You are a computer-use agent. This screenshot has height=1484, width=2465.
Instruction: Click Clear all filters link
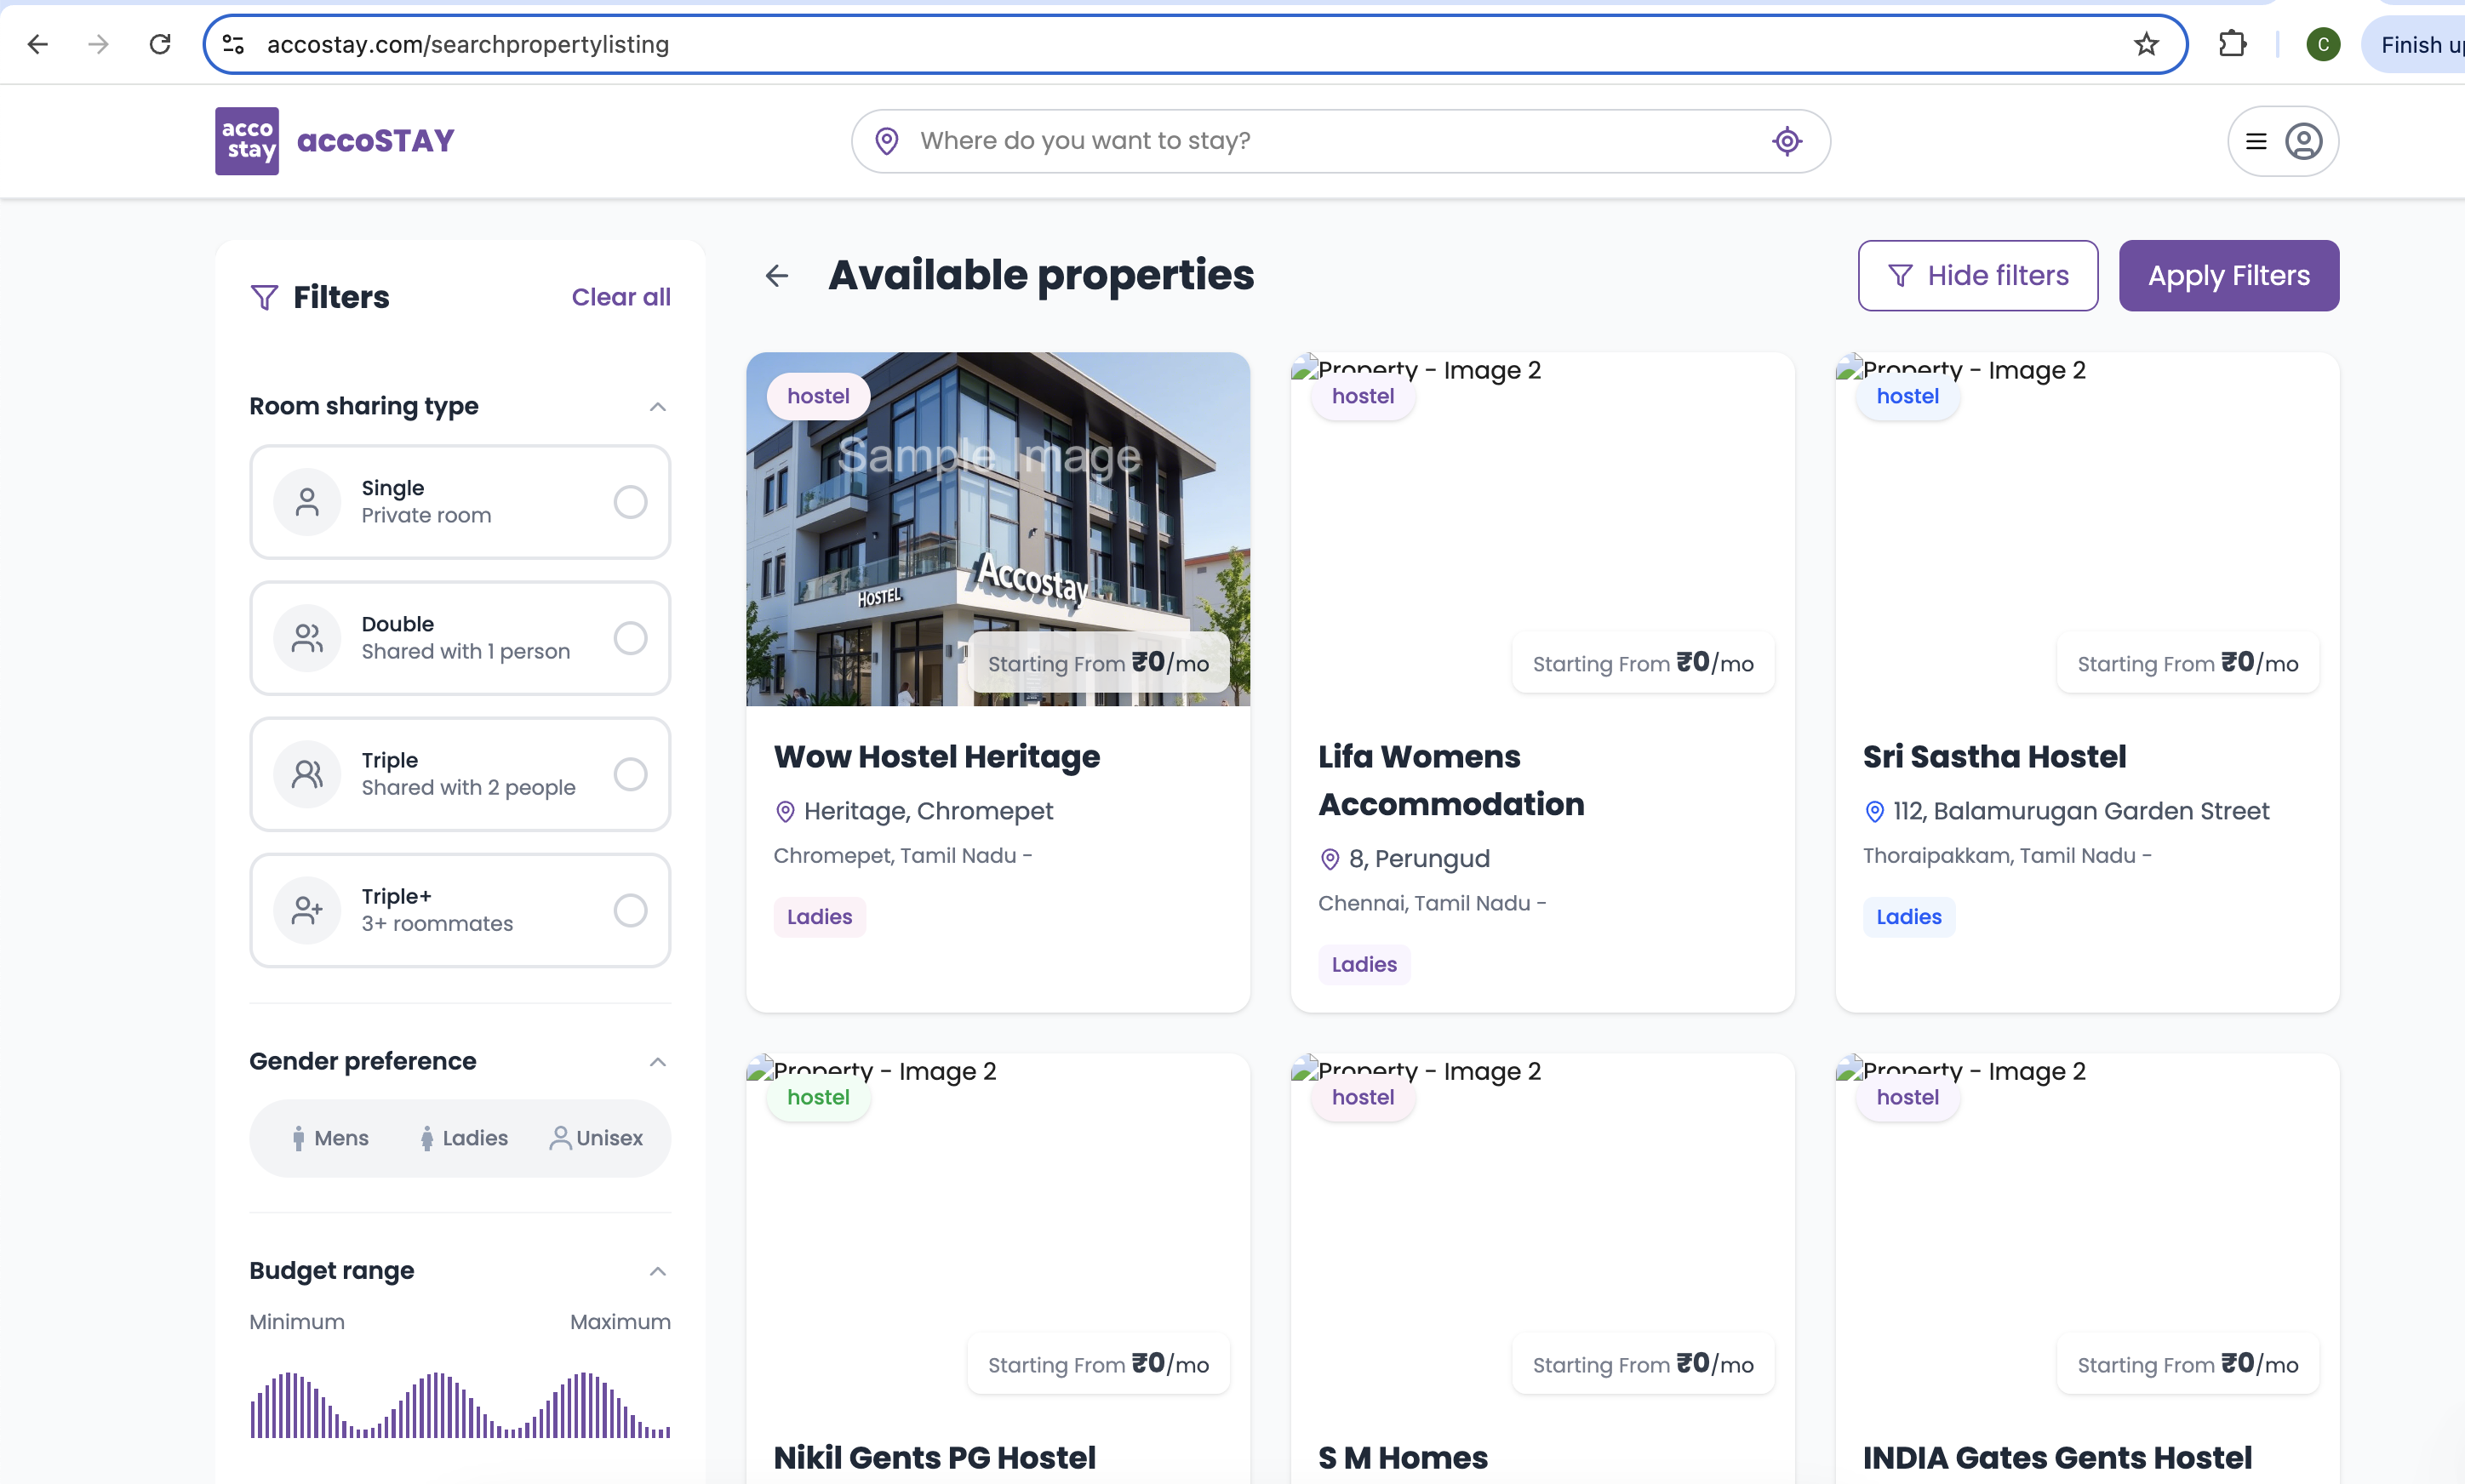click(x=620, y=297)
